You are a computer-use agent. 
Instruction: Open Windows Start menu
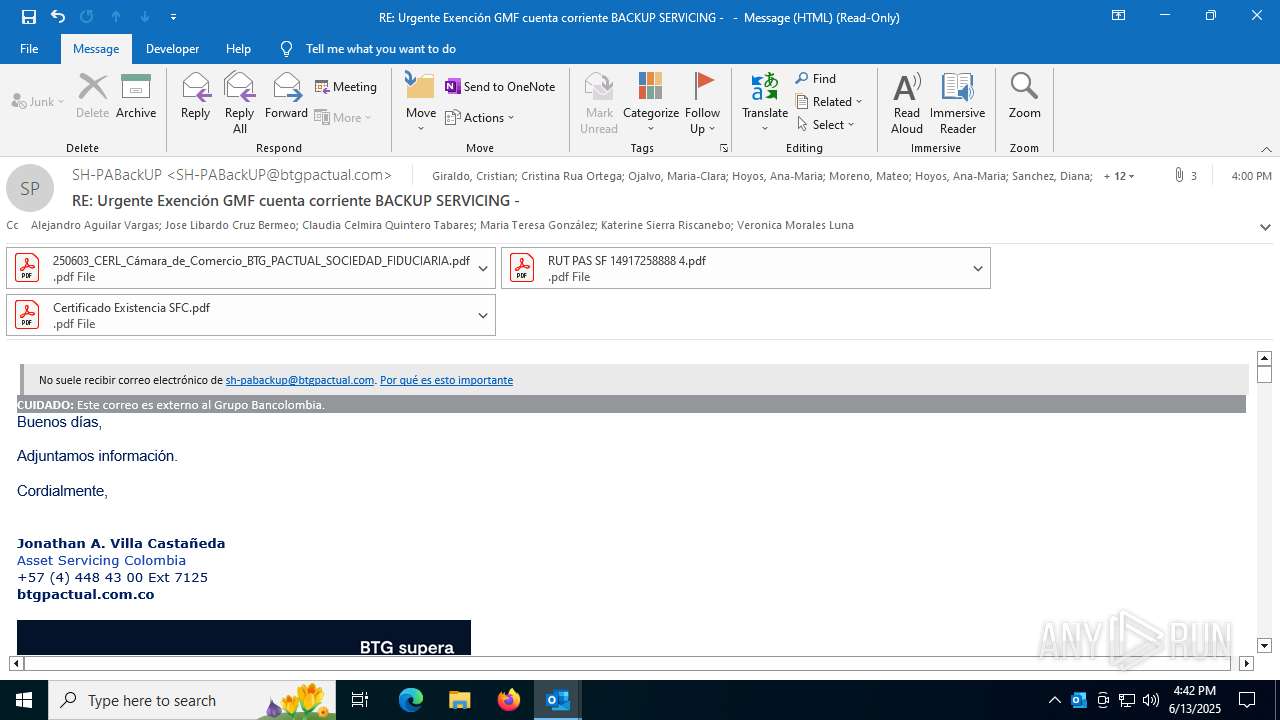point(24,700)
